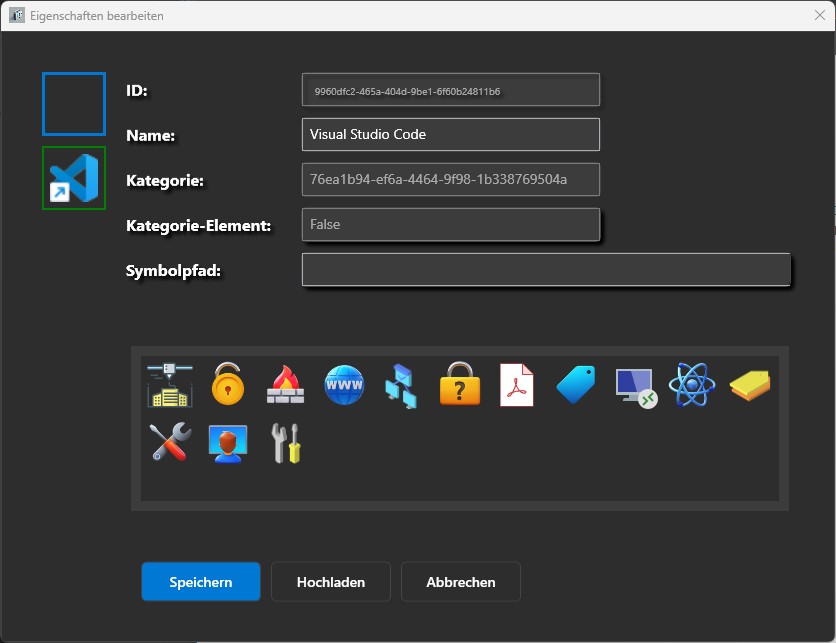This screenshot has width=836, height=643.
Task: Select the firewall flame icon
Action: pos(285,384)
